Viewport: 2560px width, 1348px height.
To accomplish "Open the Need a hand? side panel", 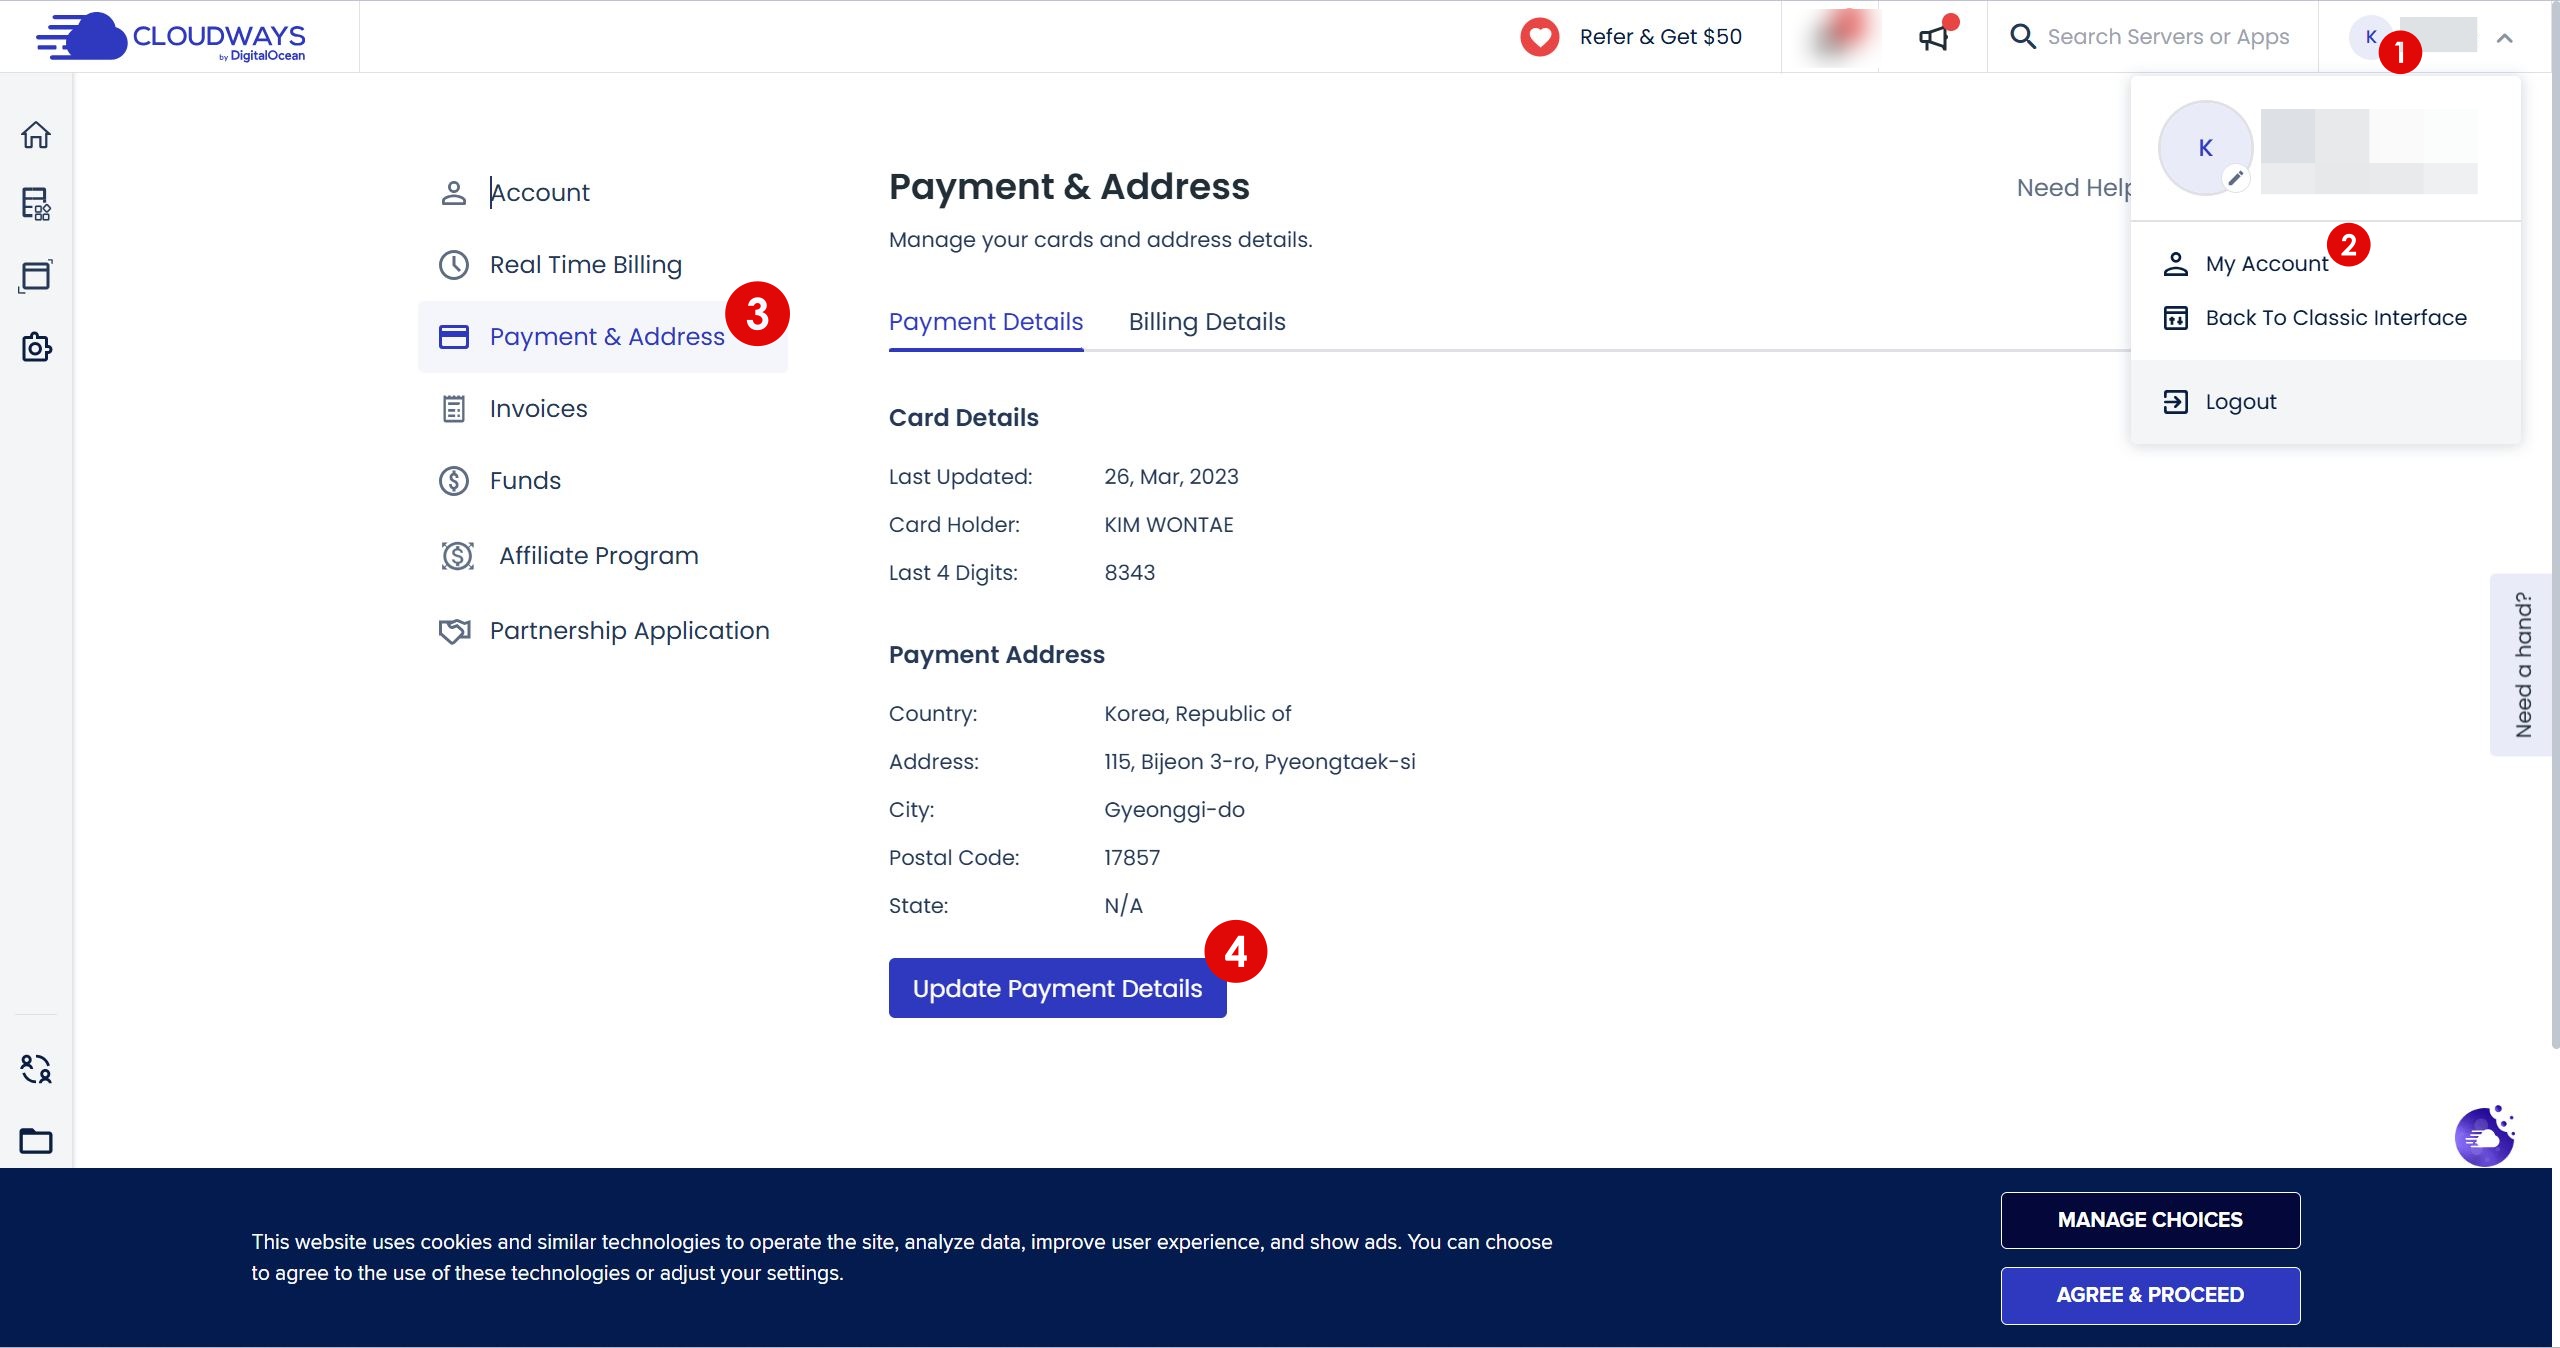I will 2522,665.
